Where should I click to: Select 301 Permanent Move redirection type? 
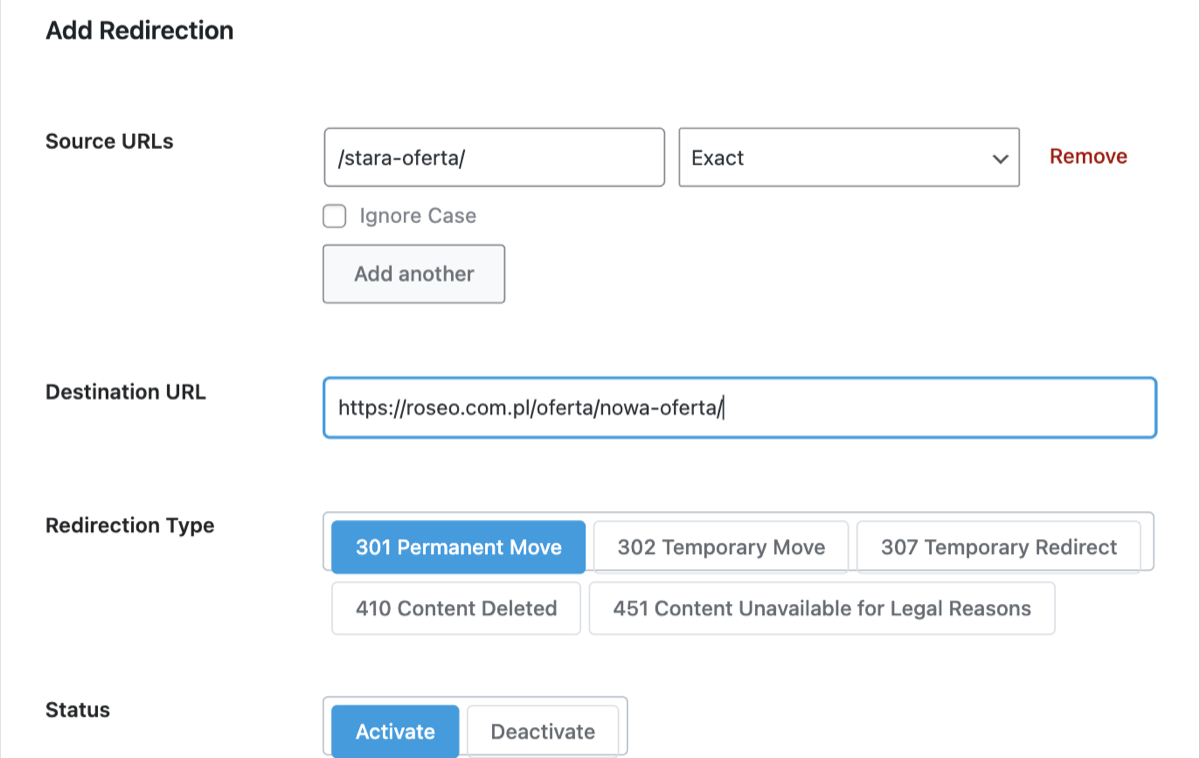(459, 547)
